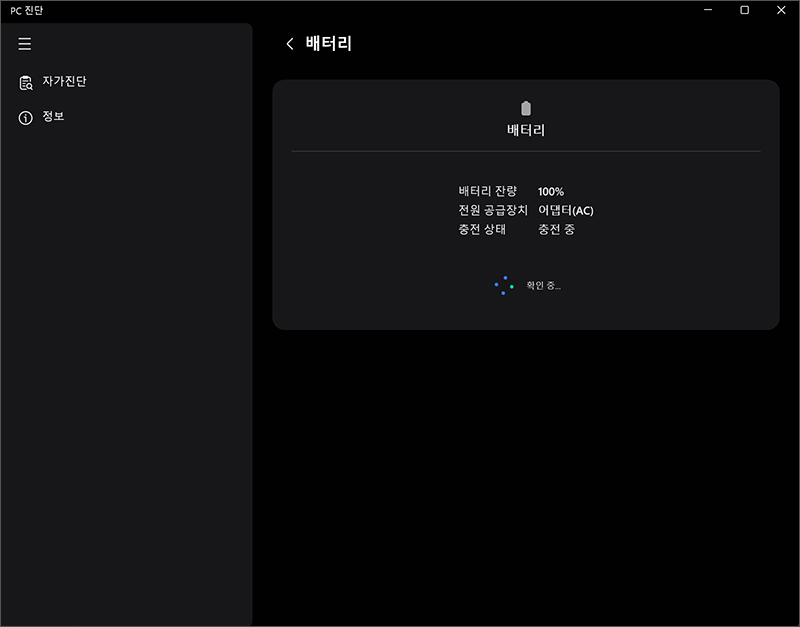This screenshot has width=800, height=627.
Task: Select the 어댑터(AC) power supply text
Action: pyautogui.click(x=566, y=211)
